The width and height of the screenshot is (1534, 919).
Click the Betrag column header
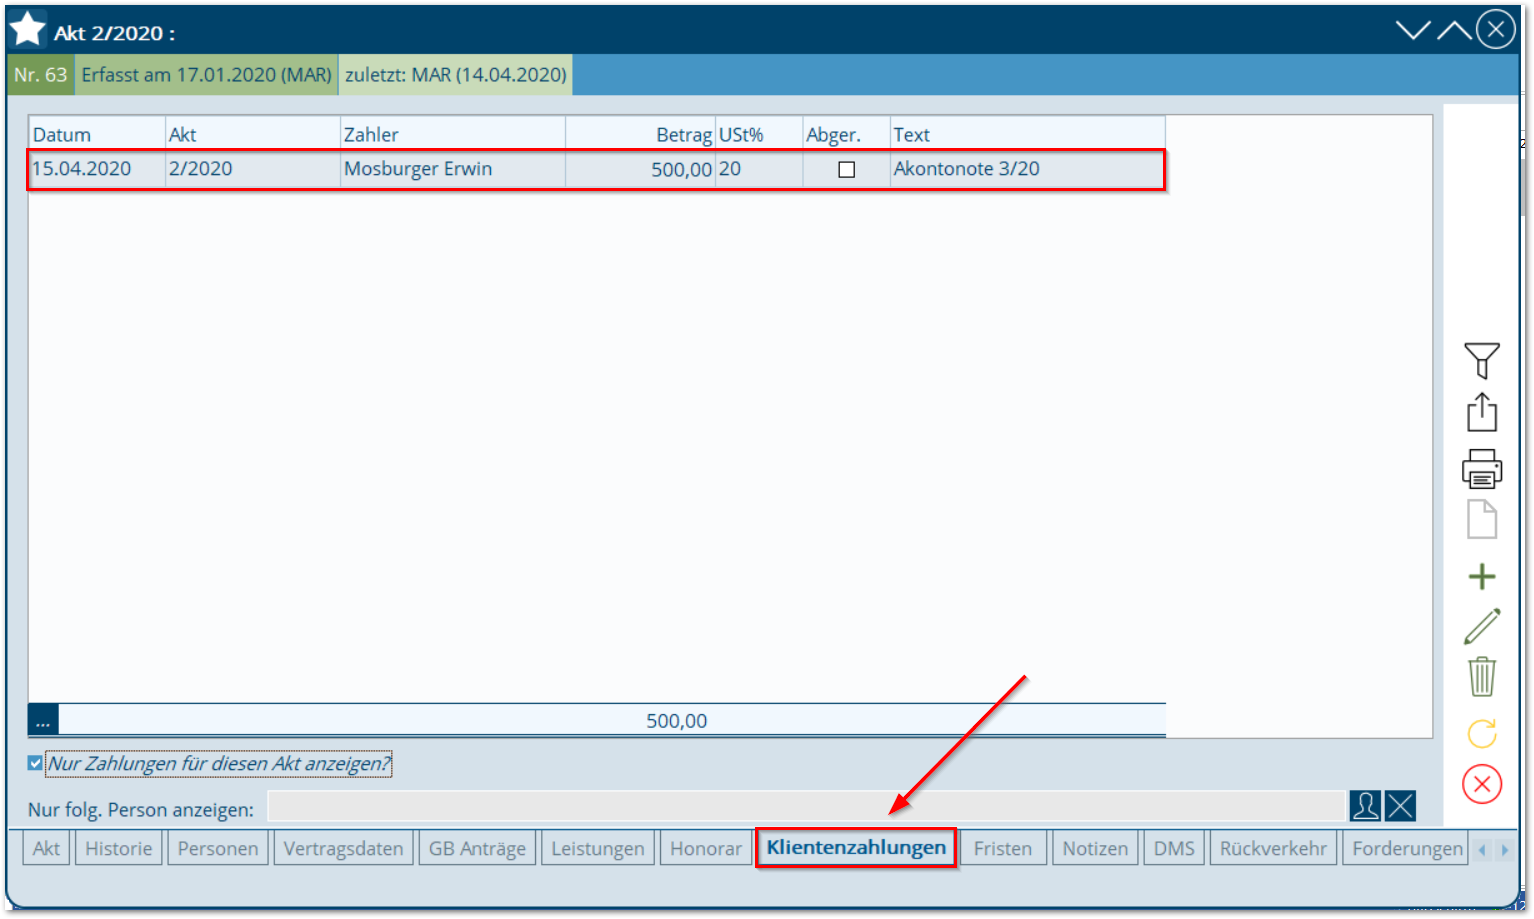[x=640, y=134]
